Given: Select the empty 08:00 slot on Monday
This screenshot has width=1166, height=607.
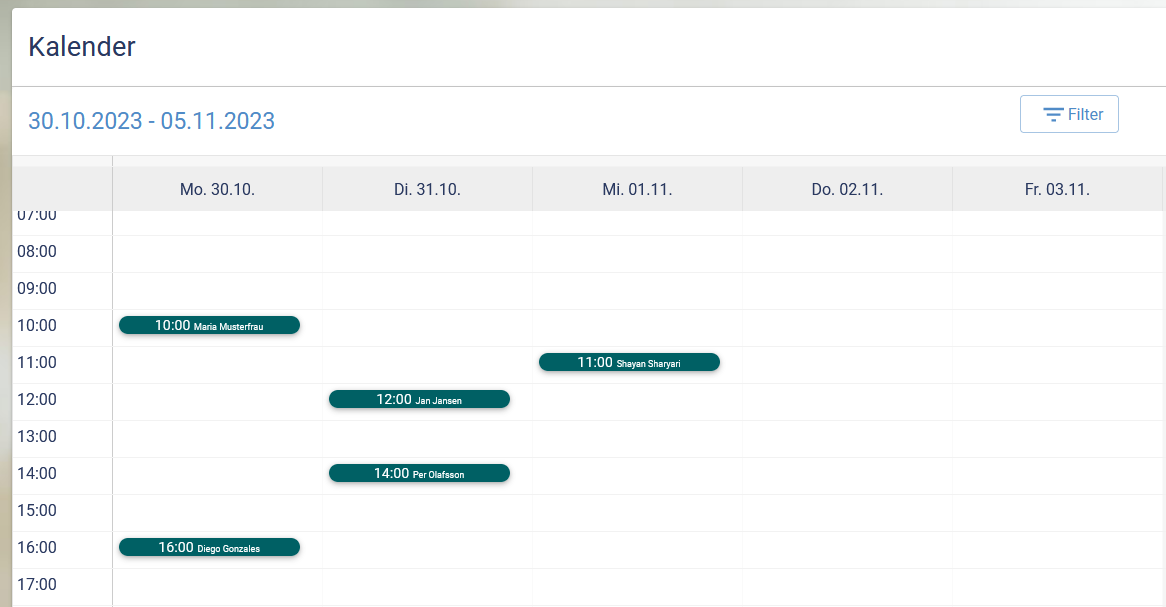Looking at the screenshot, I should click(217, 253).
